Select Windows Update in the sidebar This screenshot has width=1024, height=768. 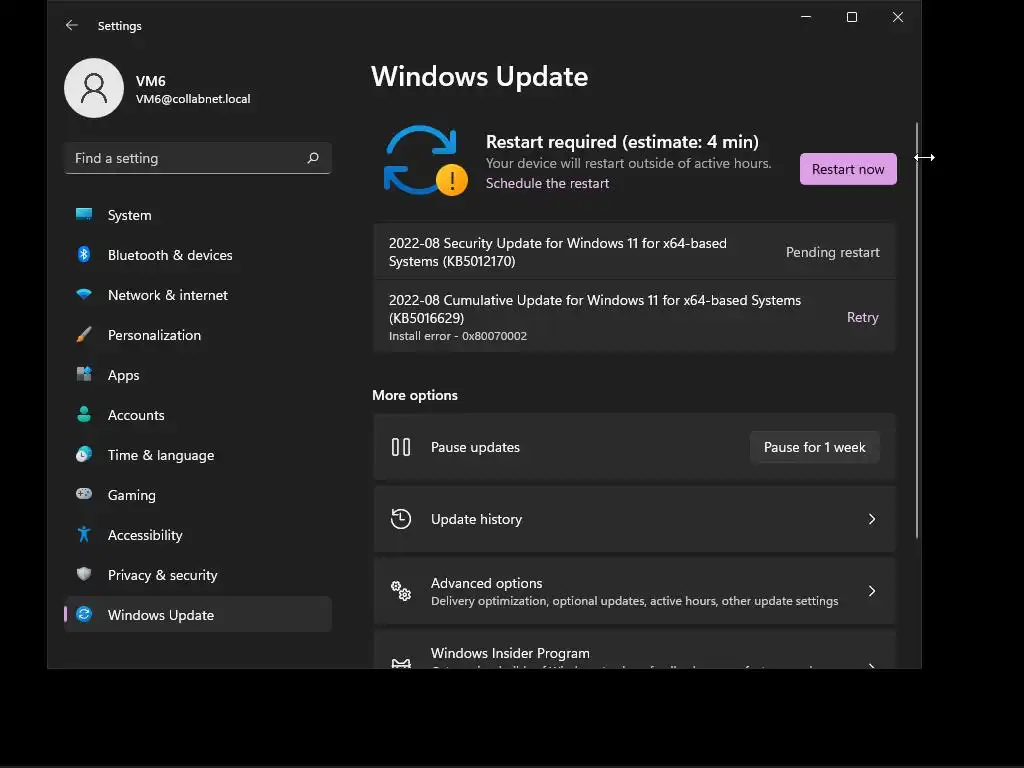pyautogui.click(x=198, y=615)
